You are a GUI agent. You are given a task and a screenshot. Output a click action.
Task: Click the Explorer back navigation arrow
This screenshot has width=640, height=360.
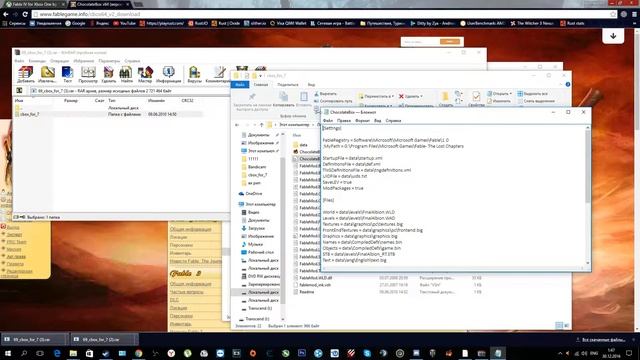click(237, 124)
